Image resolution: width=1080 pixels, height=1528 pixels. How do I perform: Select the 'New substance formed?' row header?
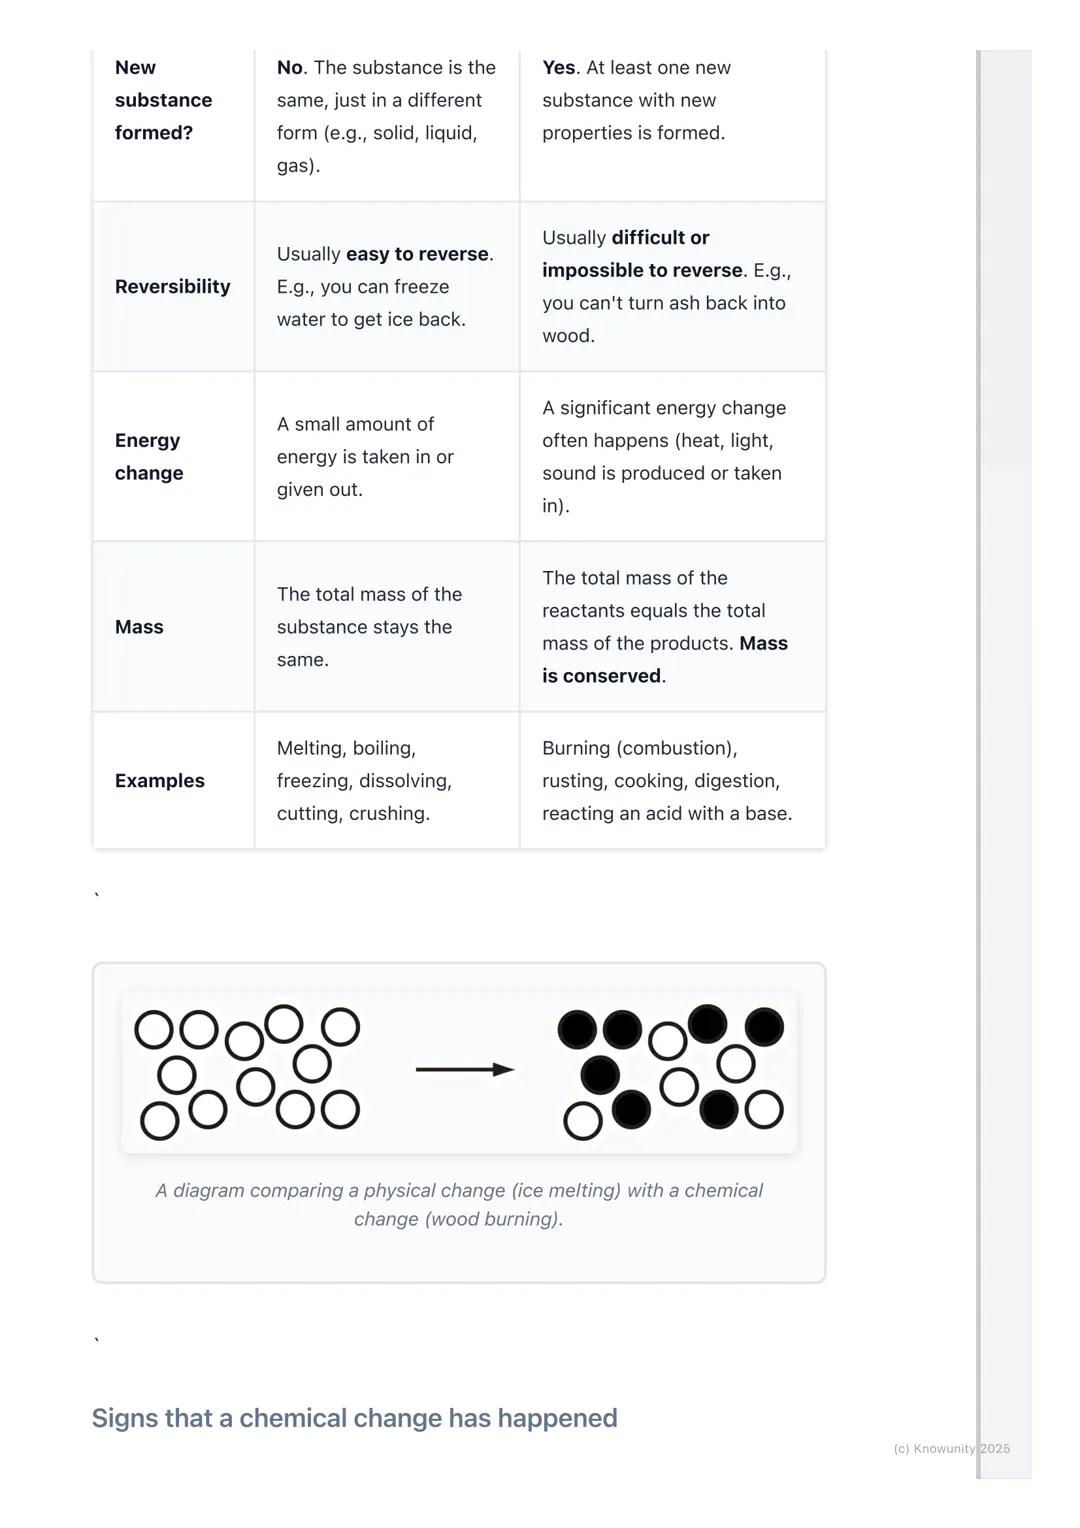163,100
